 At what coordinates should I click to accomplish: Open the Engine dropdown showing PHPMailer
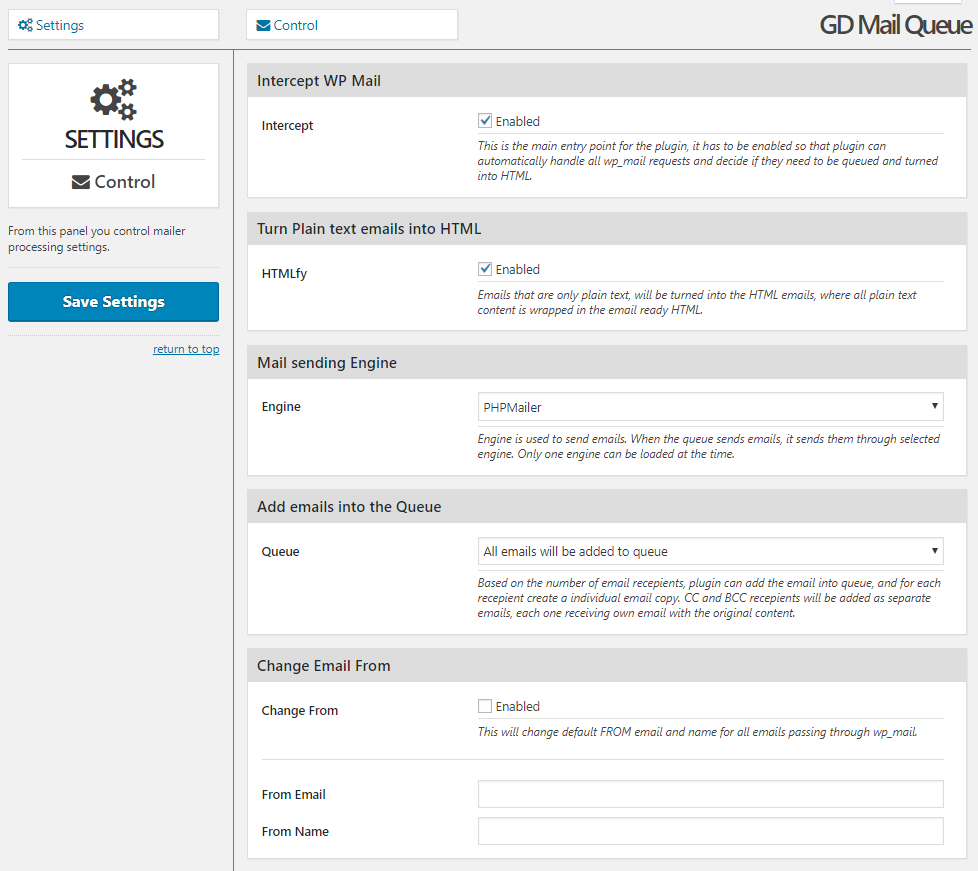(x=710, y=407)
